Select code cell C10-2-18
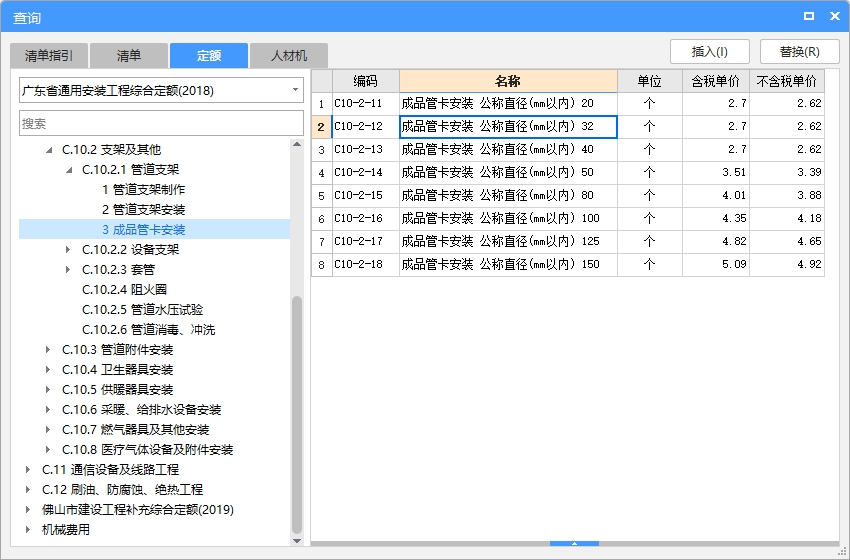This screenshot has height=560, width=850. point(365,265)
